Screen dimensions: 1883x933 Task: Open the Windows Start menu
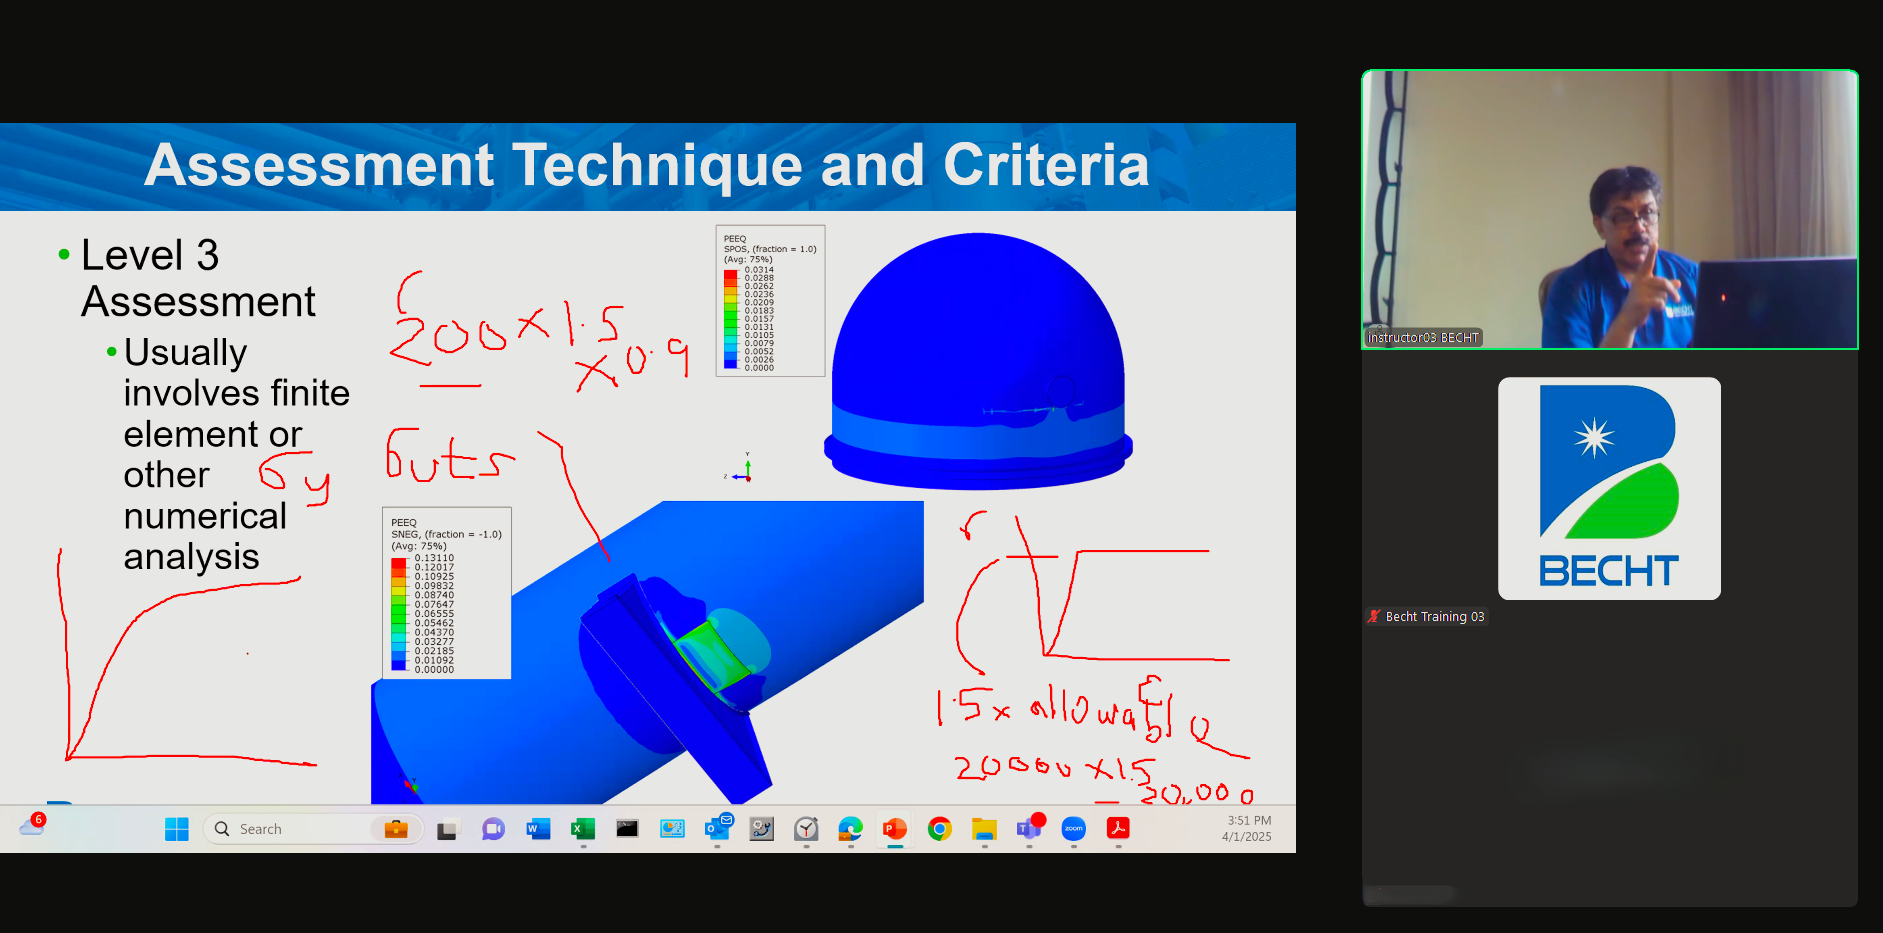[177, 829]
